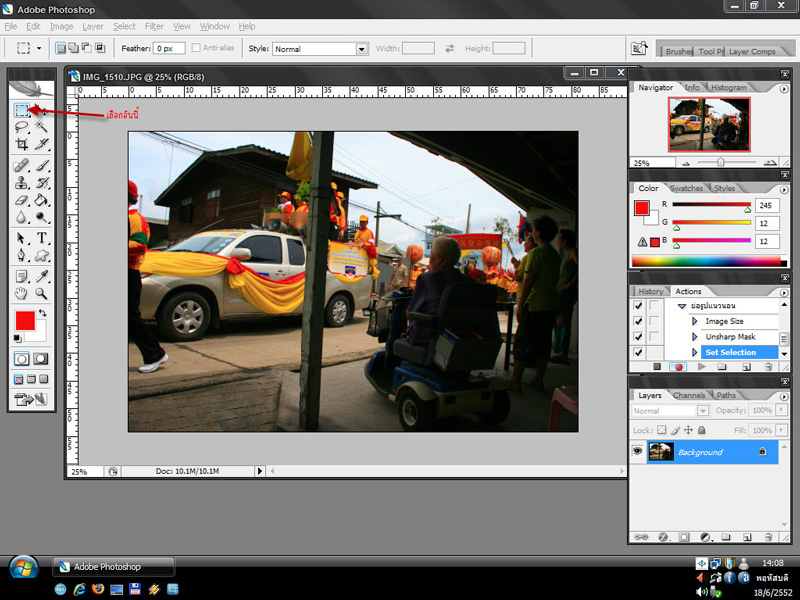Image resolution: width=800 pixels, height=600 pixels.
Task: Select the Eyedropper tool
Action: click(x=41, y=276)
